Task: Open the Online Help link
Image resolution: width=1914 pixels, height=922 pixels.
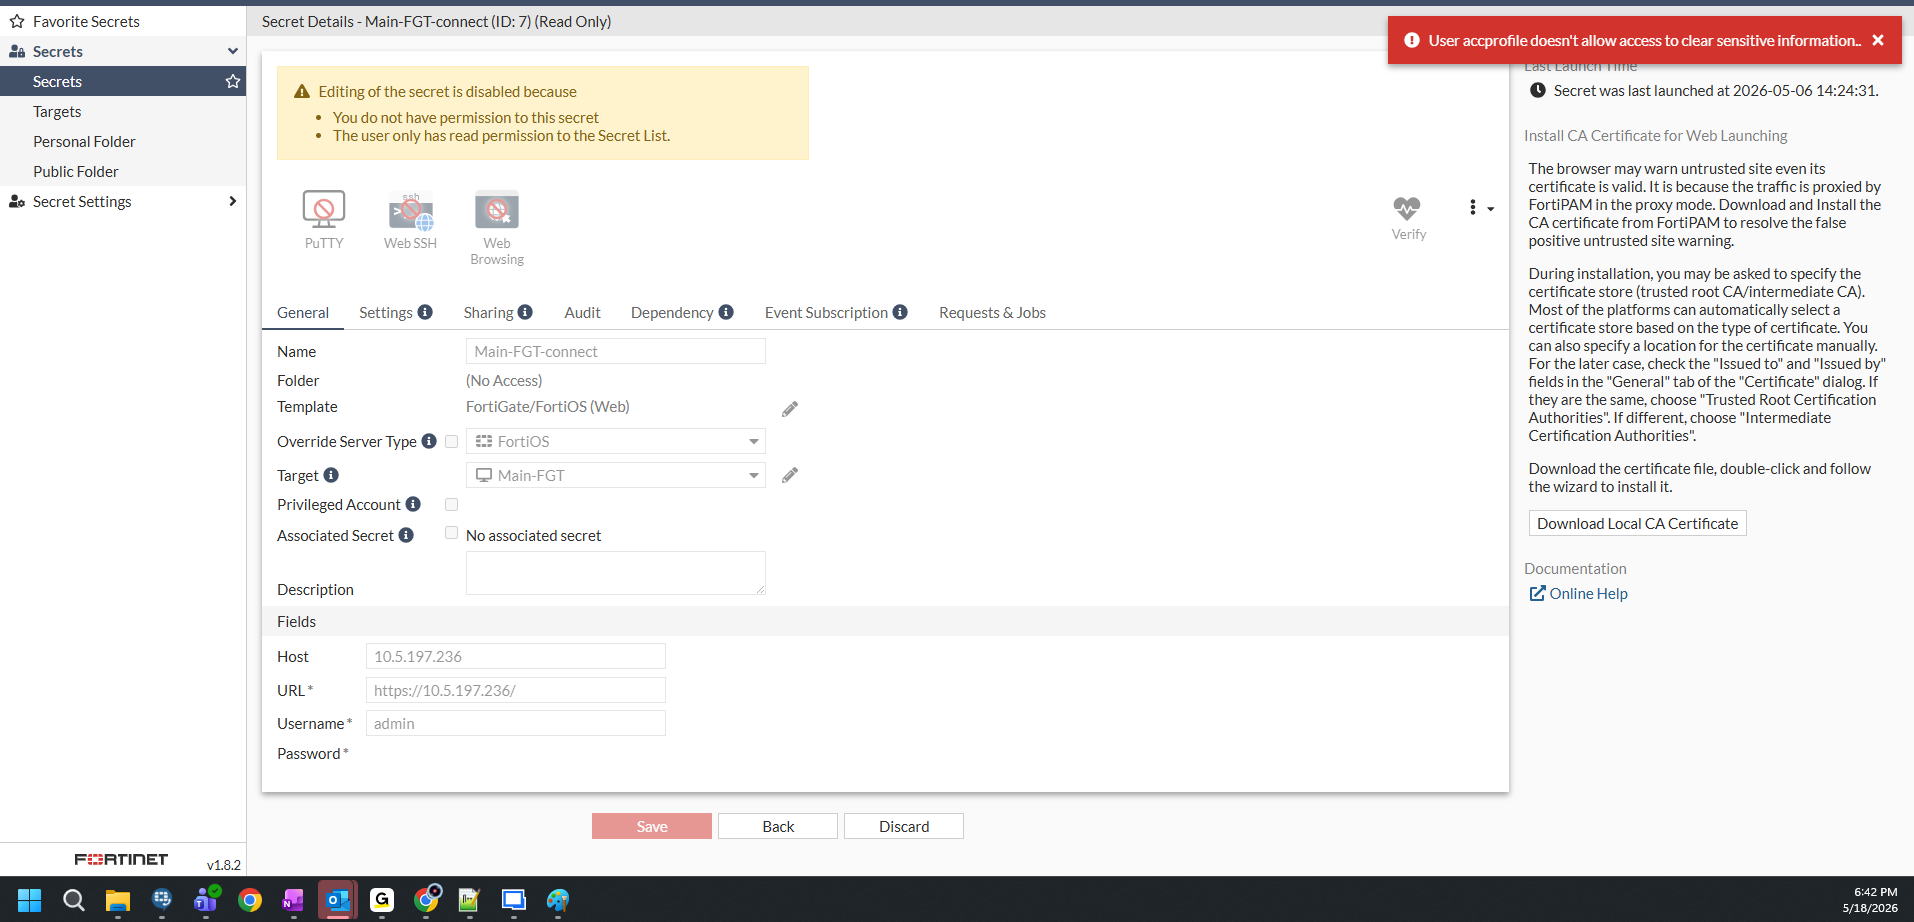Action: click(x=1579, y=593)
